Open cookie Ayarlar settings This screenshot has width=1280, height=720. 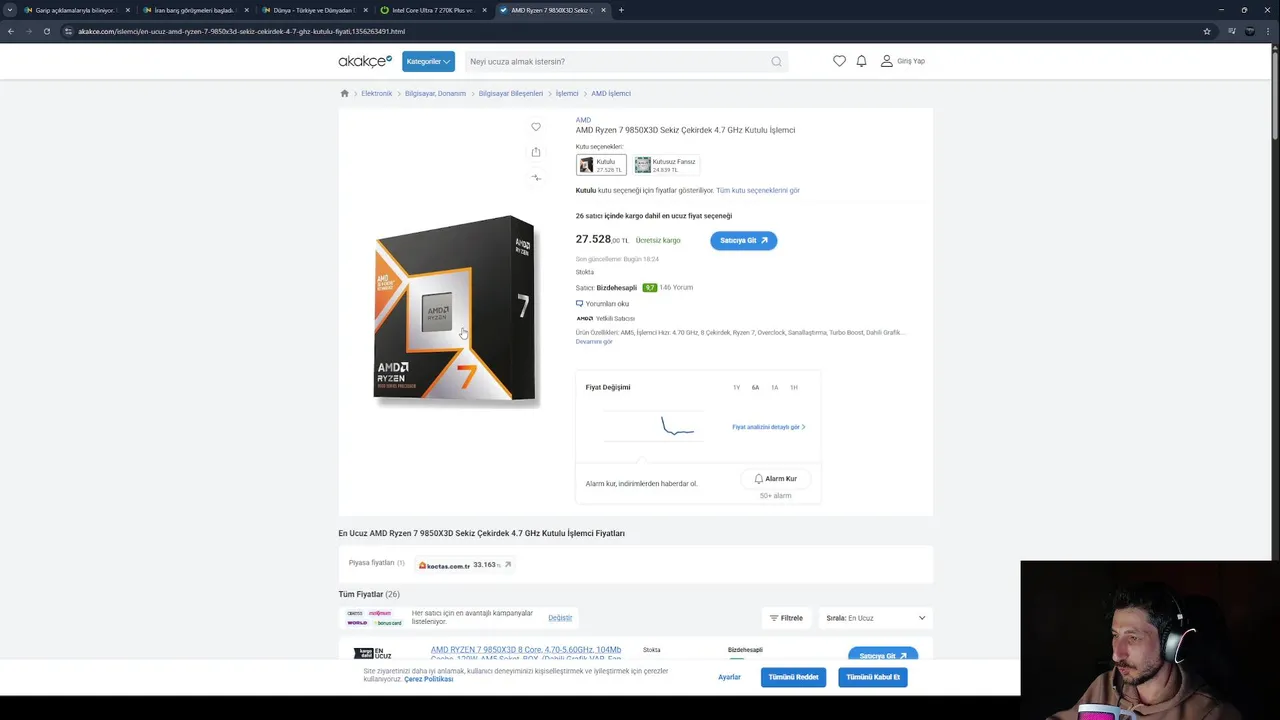tap(730, 677)
